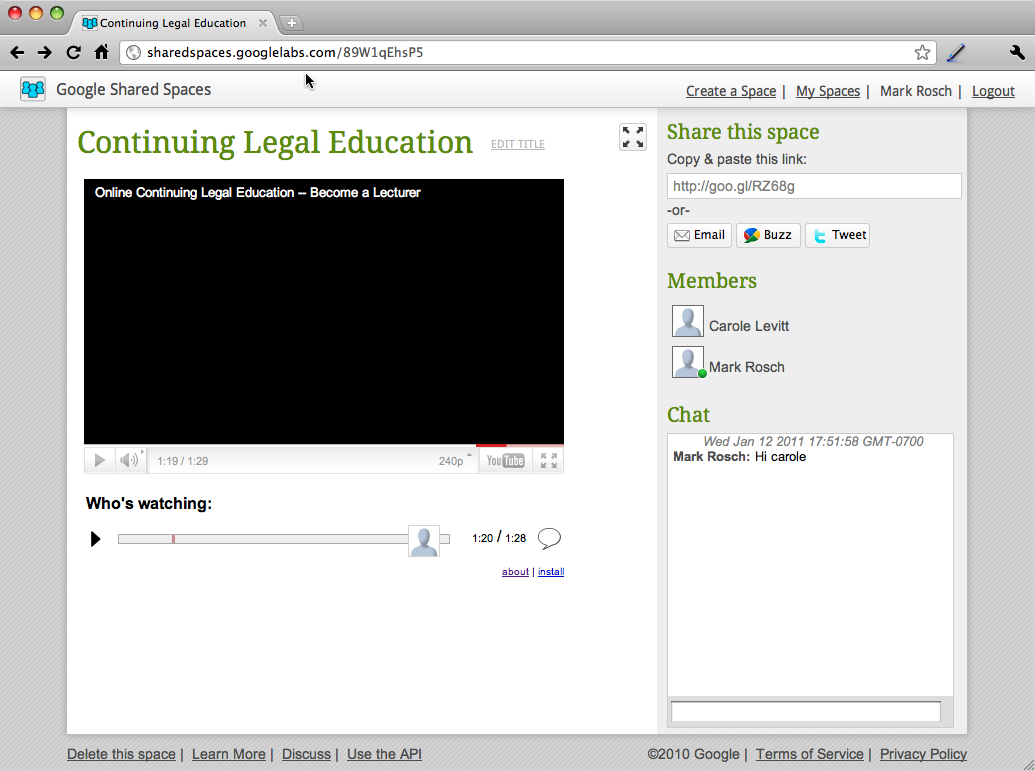Image resolution: width=1035 pixels, height=771 pixels.
Task: Click the red marker on watching timeline
Action: click(173, 539)
